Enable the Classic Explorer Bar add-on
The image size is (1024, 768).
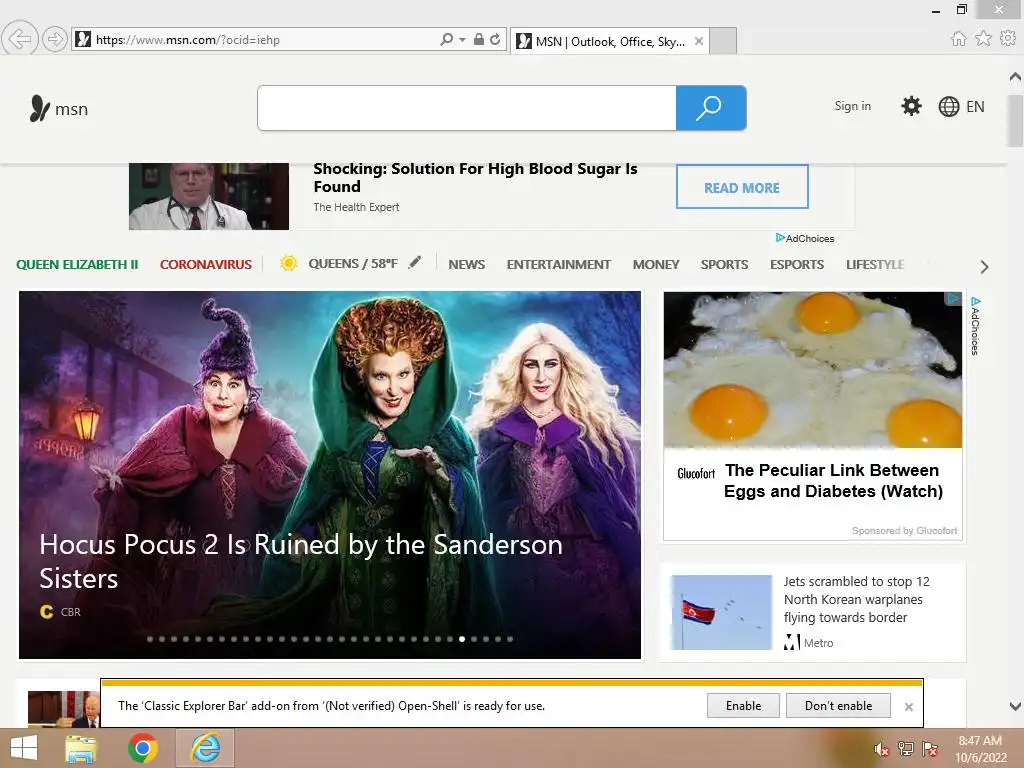[x=743, y=706]
